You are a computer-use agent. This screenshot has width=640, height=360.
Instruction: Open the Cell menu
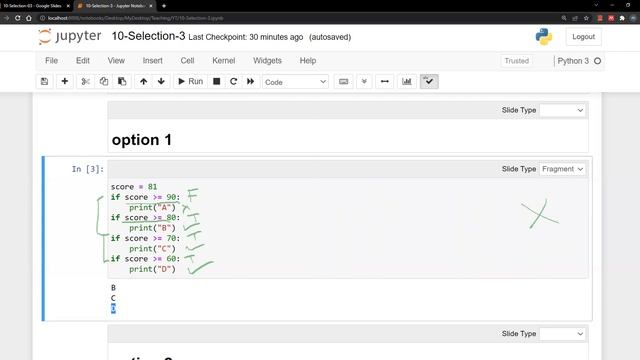click(x=187, y=60)
